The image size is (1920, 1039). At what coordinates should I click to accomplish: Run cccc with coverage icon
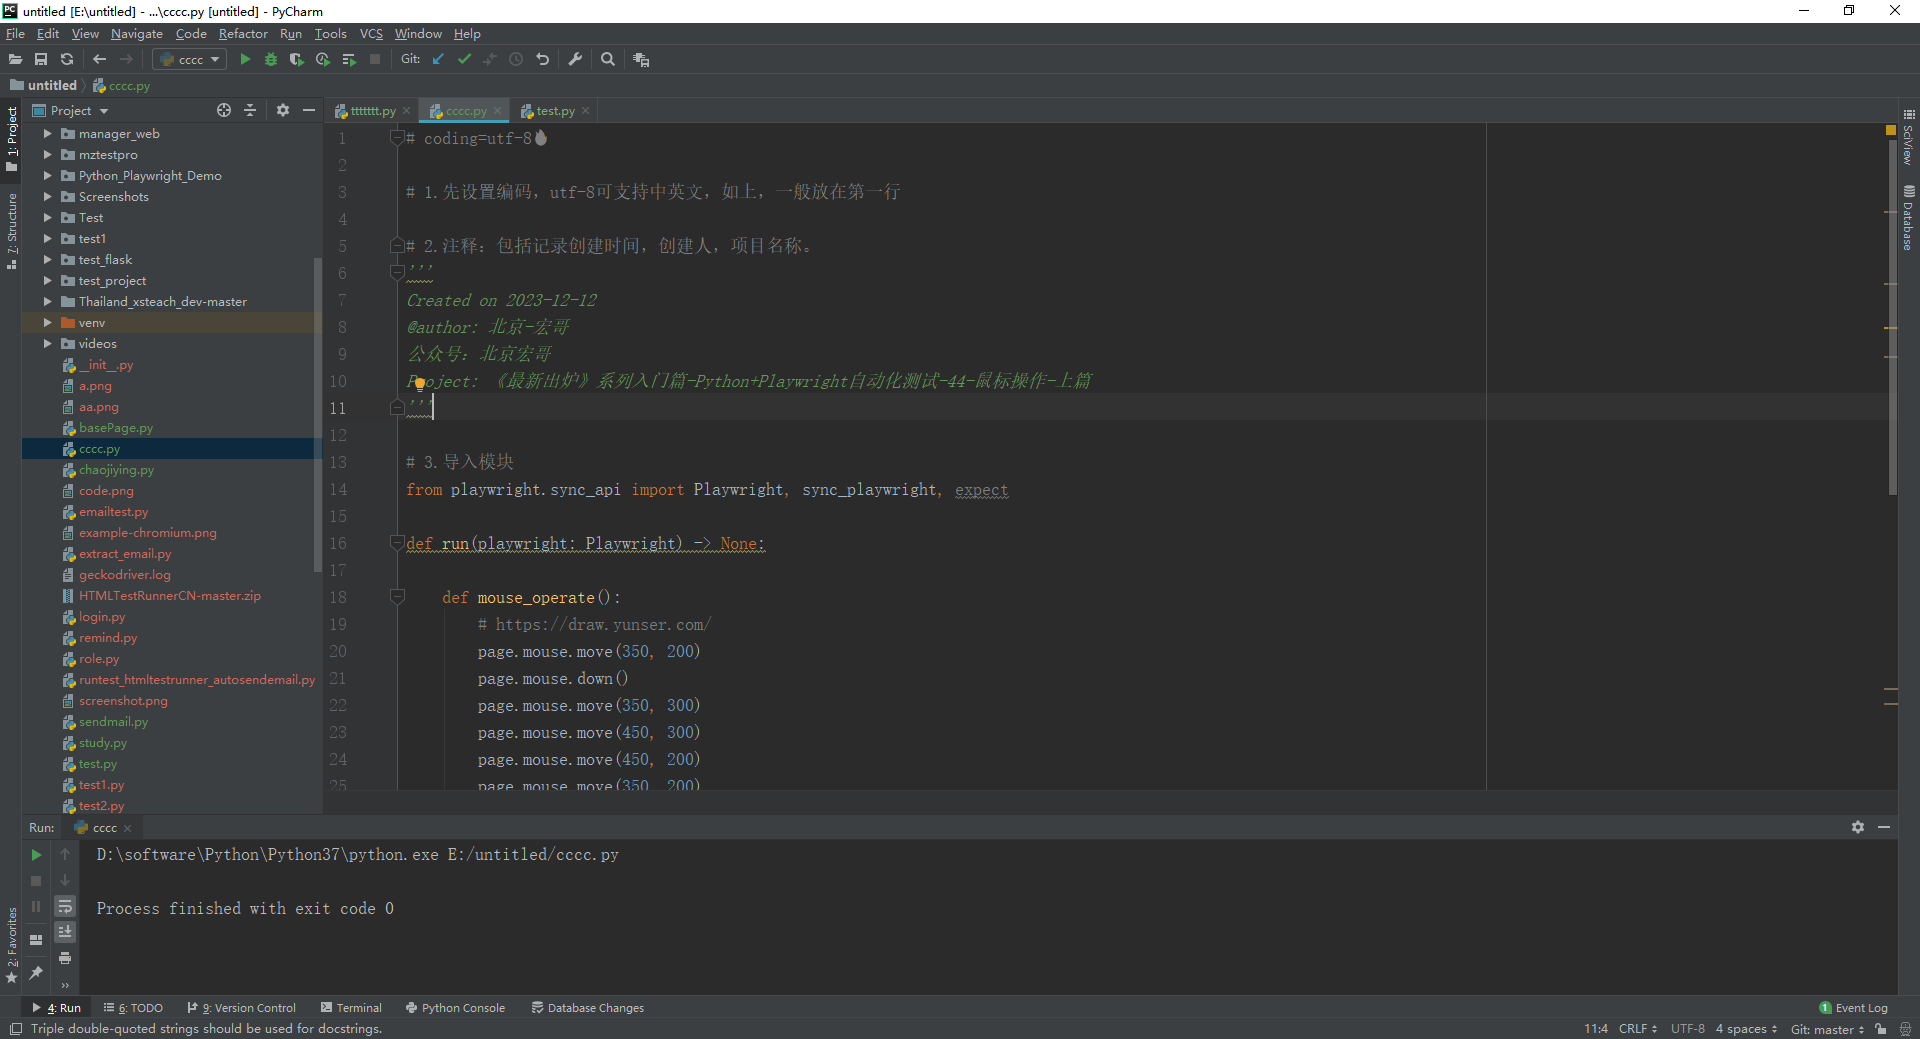296,59
